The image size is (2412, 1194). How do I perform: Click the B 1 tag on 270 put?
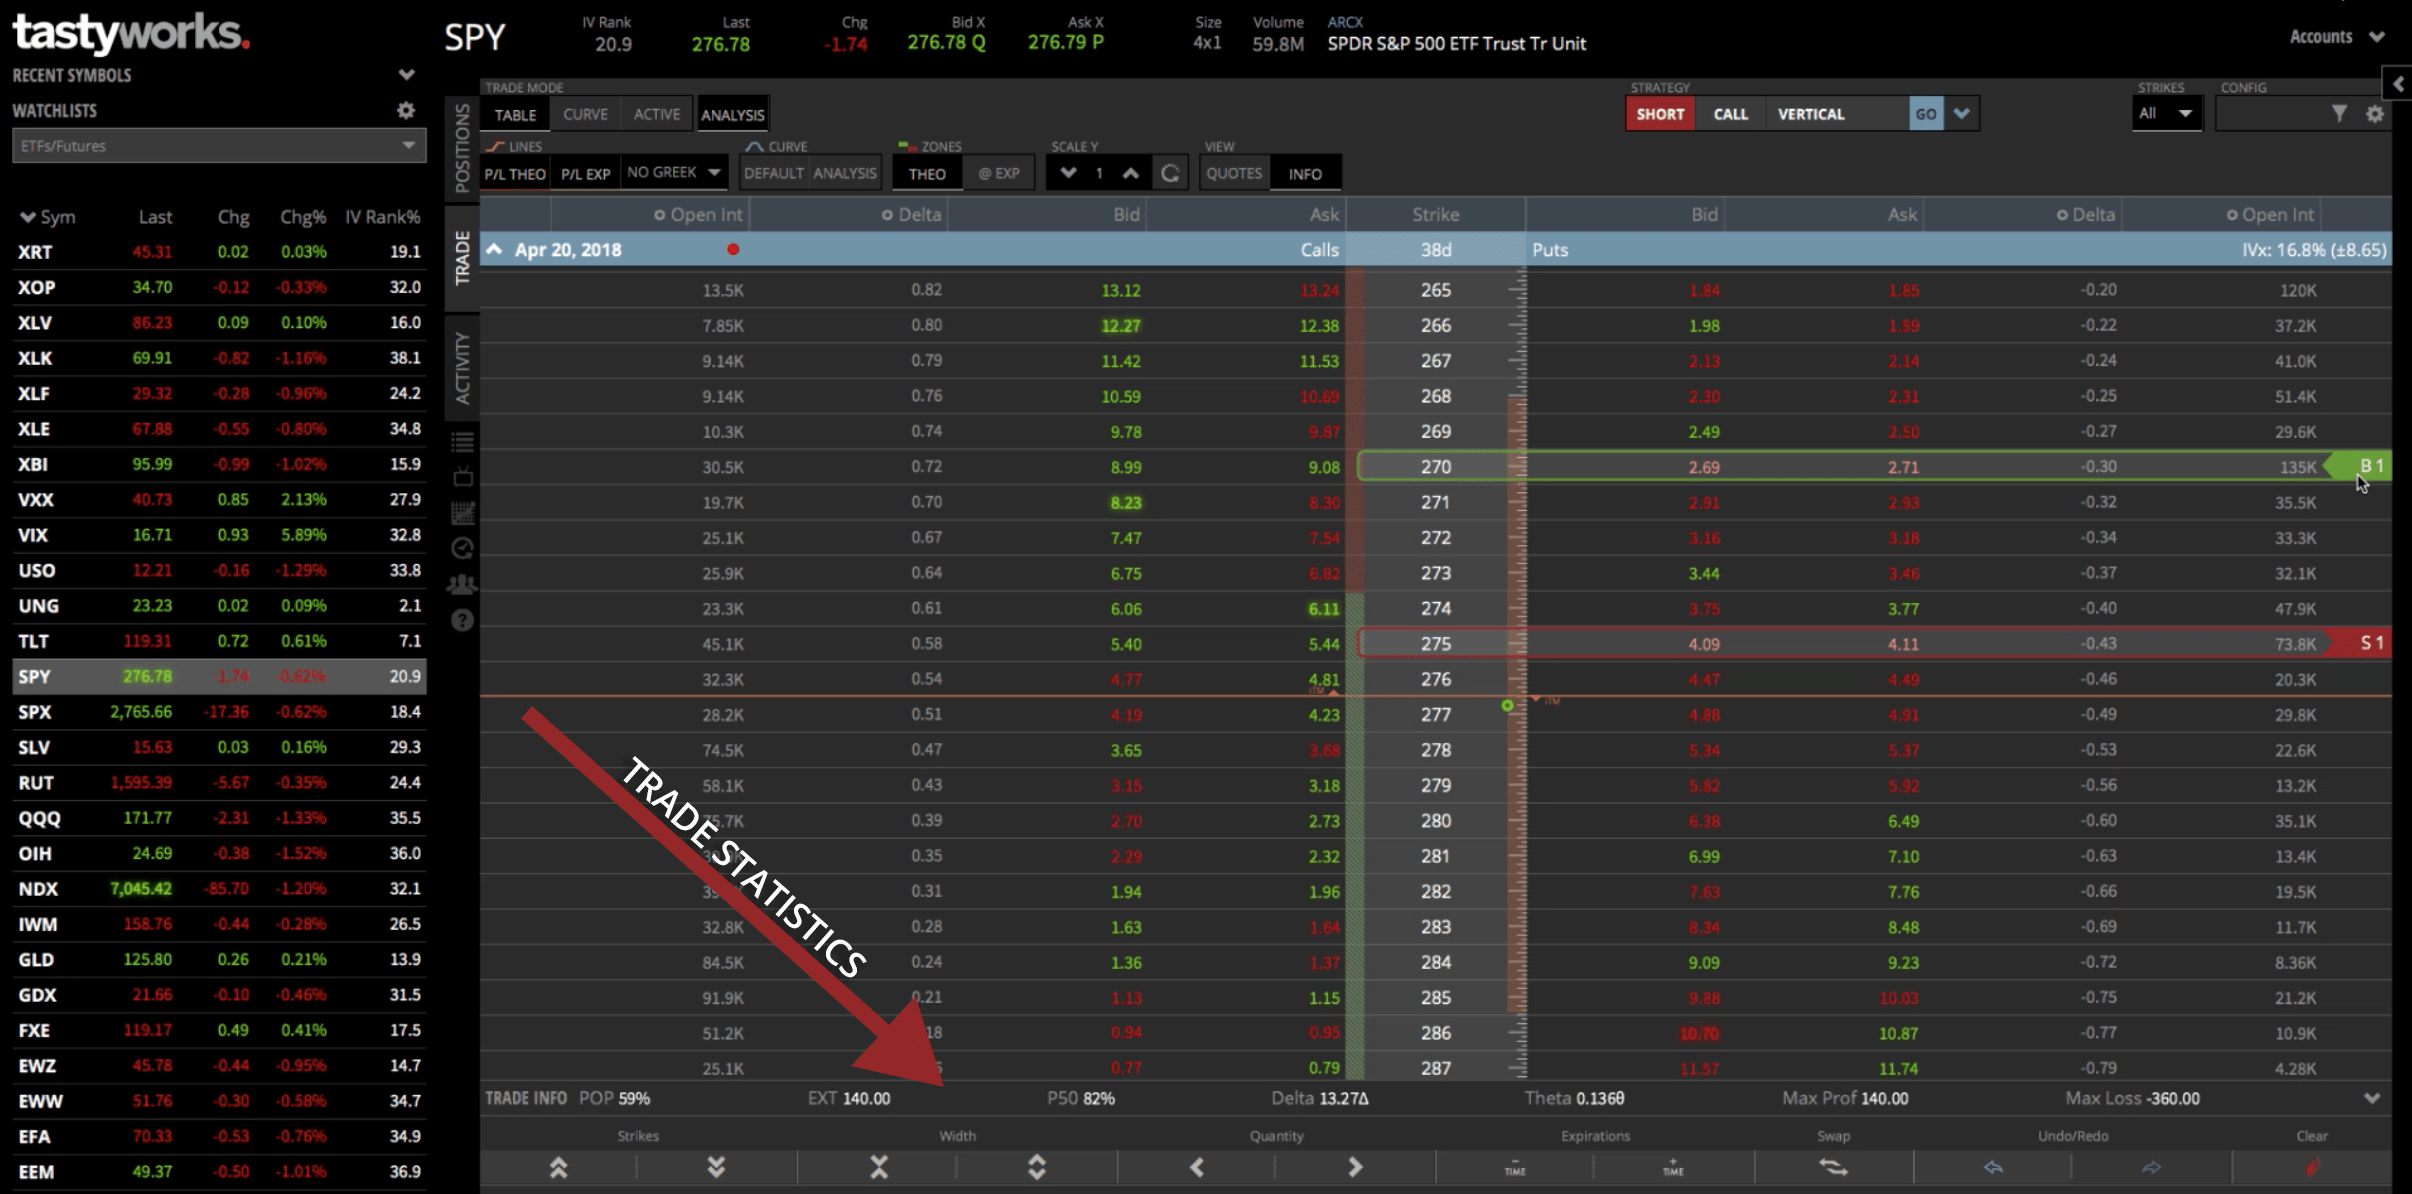(x=2360, y=466)
